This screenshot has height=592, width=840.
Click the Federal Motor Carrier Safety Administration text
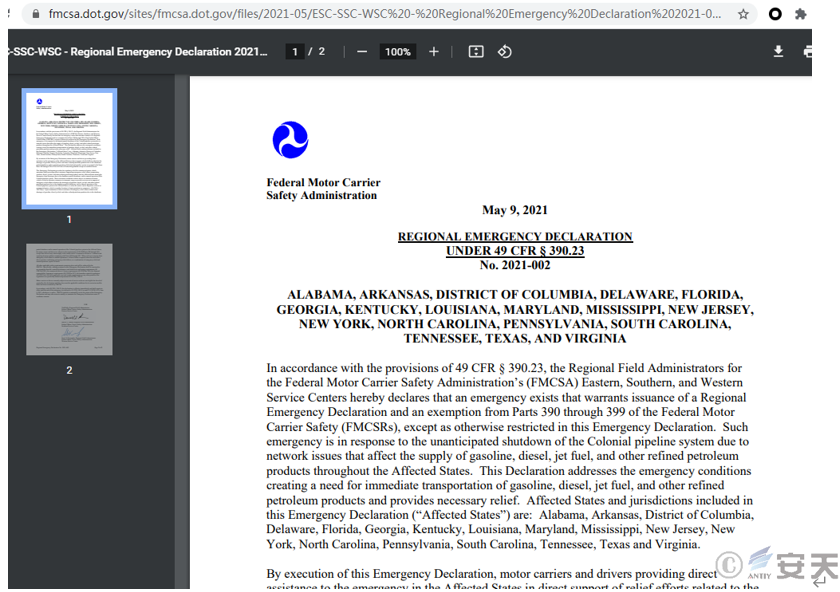coord(323,189)
